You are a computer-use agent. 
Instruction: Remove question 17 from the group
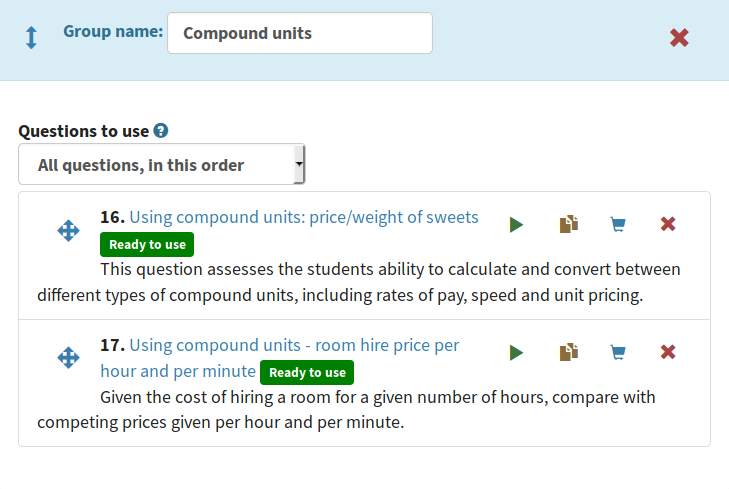(668, 352)
